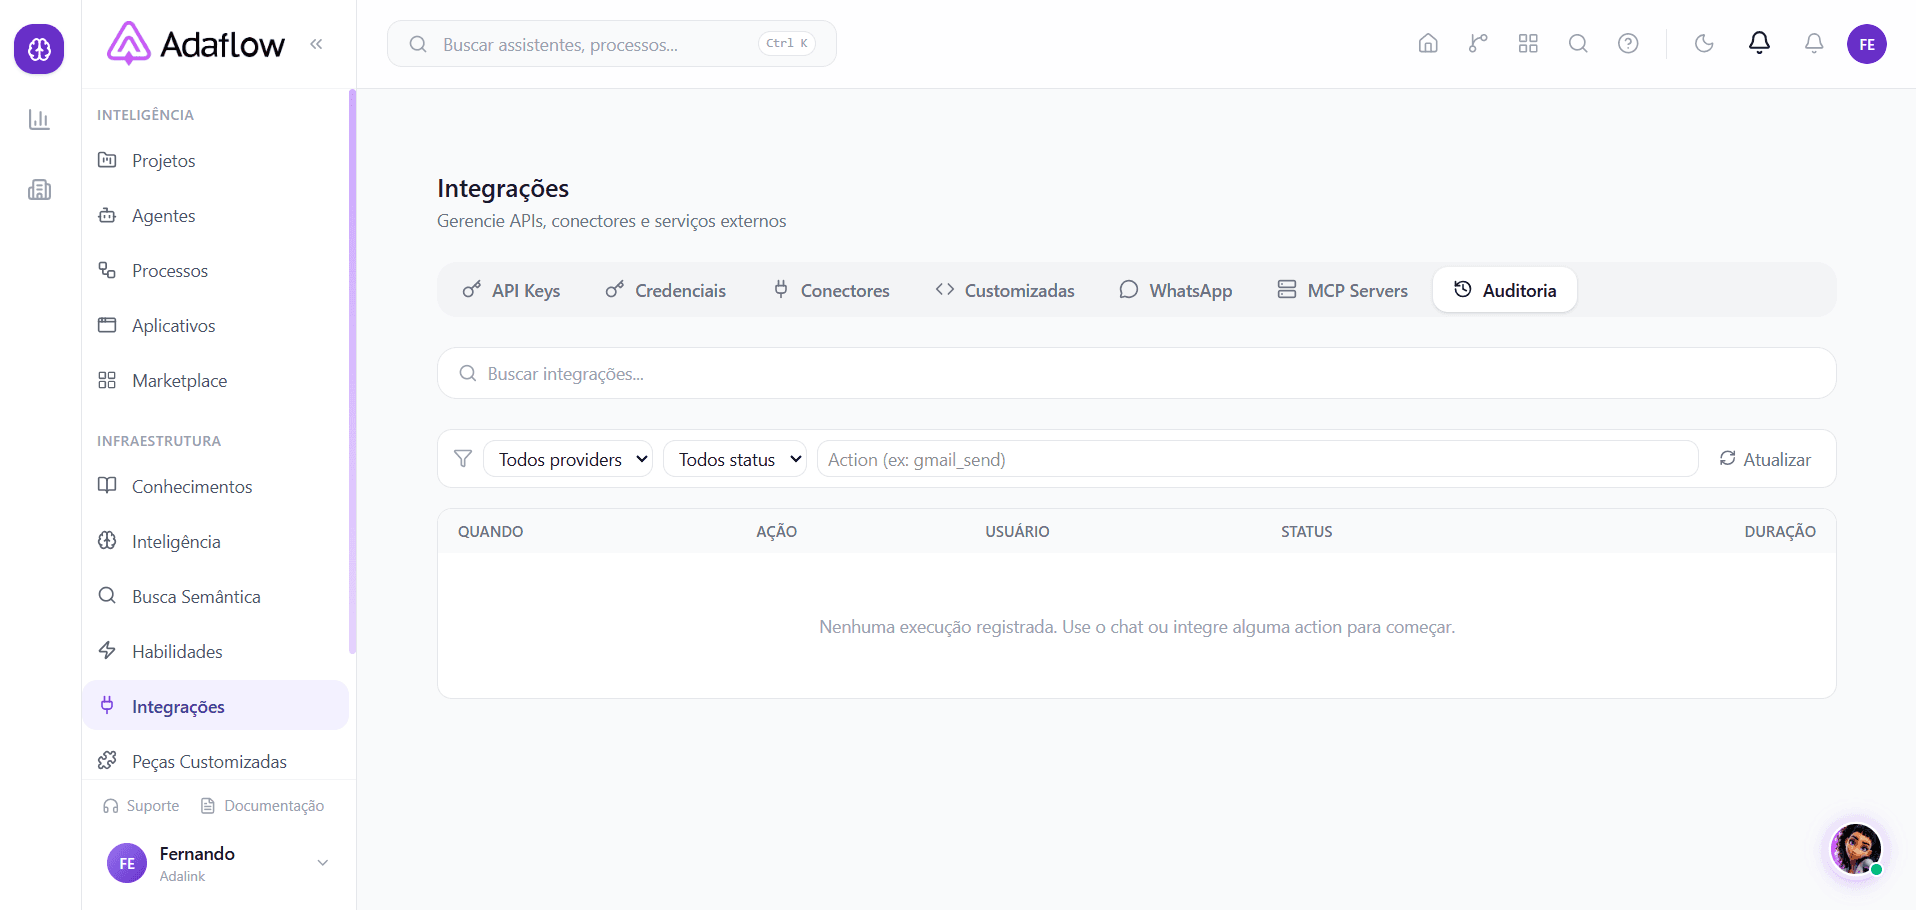Open Aplicativos in the sidebar
The height and width of the screenshot is (910, 1916).
coord(215,326)
